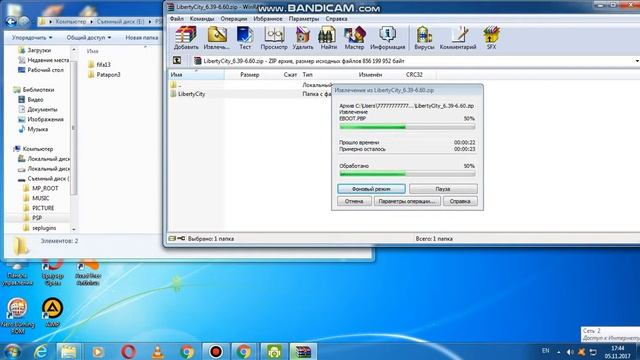Open the Операции menu
Image resolution: width=640 pixels, height=360 pixels.
coord(233,19)
